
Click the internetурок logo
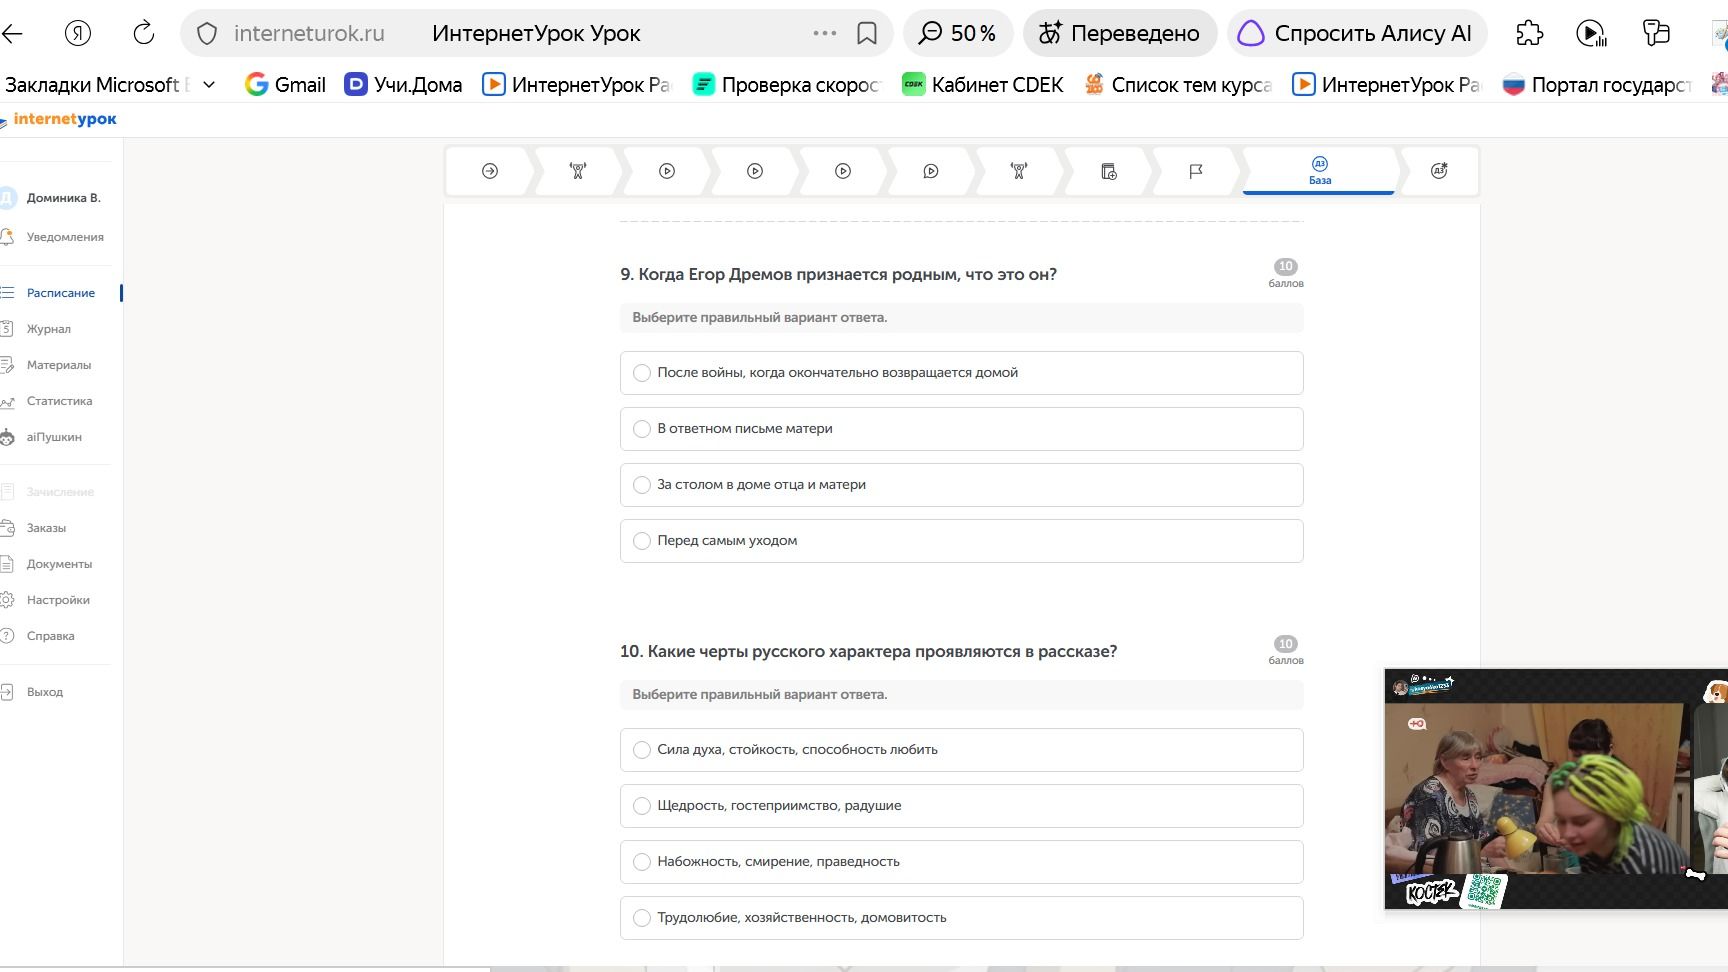click(x=59, y=119)
